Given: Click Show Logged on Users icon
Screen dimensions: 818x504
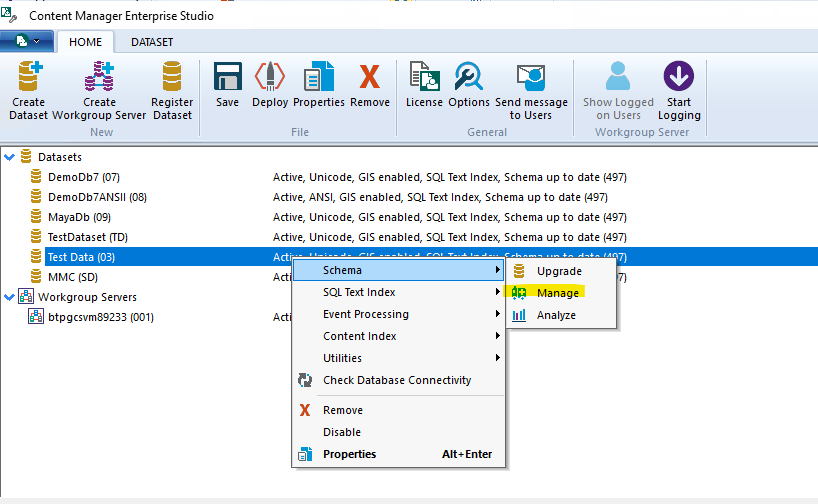Looking at the screenshot, I should pyautogui.click(x=618, y=76).
